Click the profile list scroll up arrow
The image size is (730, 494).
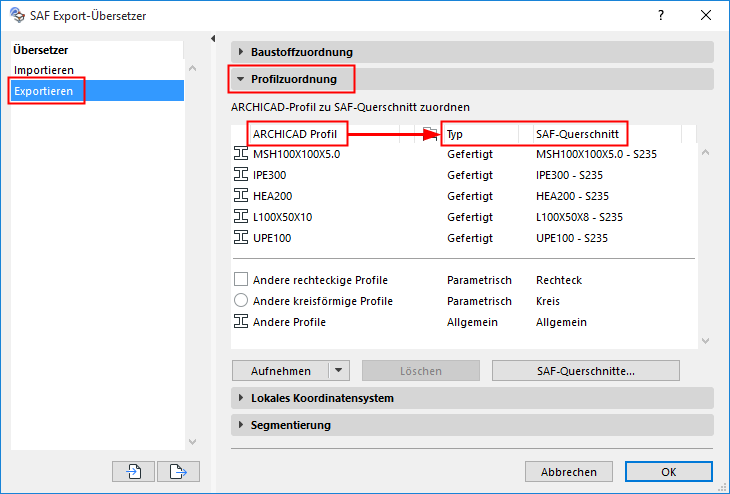coord(705,153)
